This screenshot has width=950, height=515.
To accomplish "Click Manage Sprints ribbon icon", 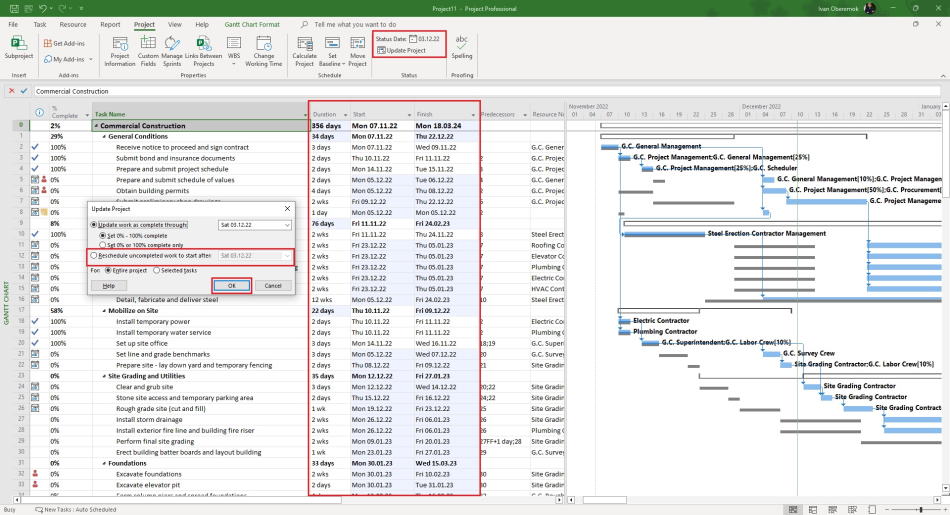I will click(171, 51).
